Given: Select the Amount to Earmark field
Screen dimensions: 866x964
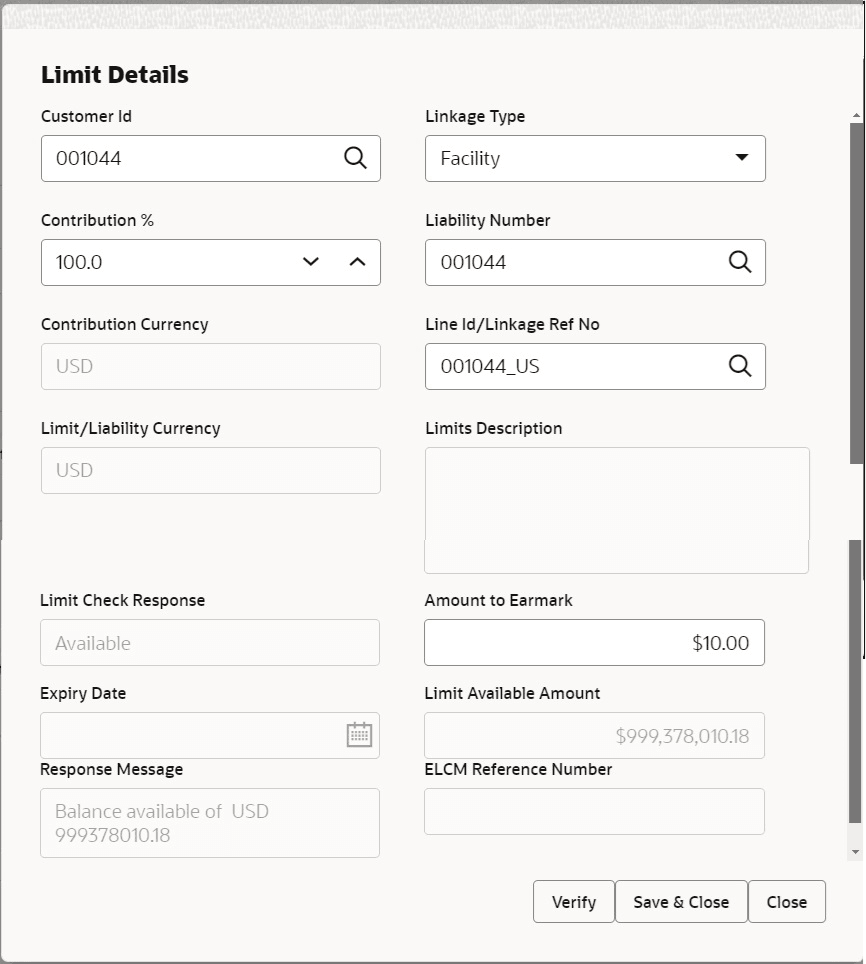Looking at the screenshot, I should point(594,642).
